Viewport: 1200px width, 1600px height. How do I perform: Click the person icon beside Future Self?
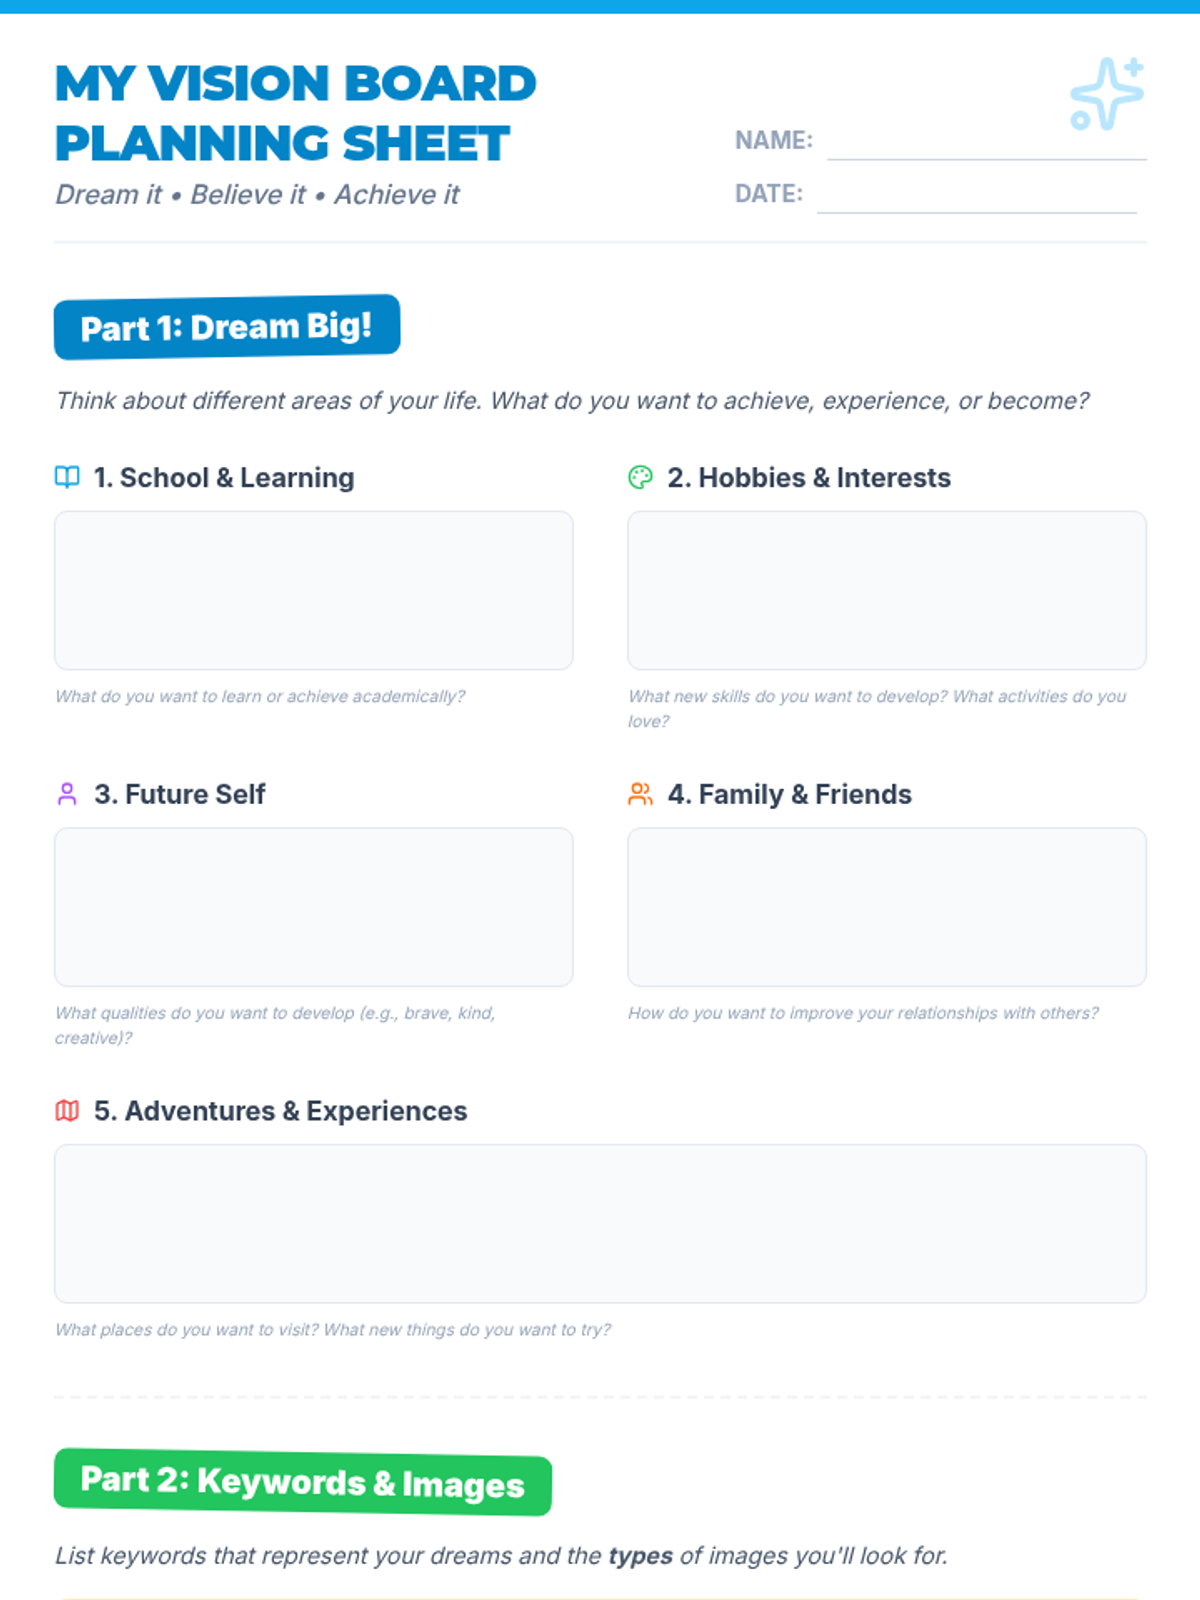[x=67, y=794]
